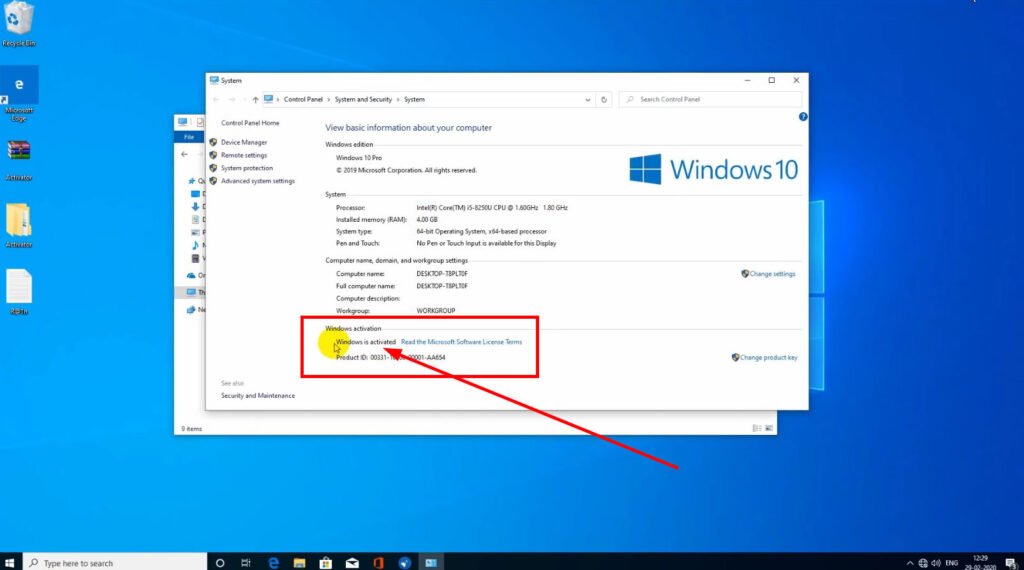Click the Search Control Panel field
This screenshot has height=570, width=1024.
tap(711, 99)
